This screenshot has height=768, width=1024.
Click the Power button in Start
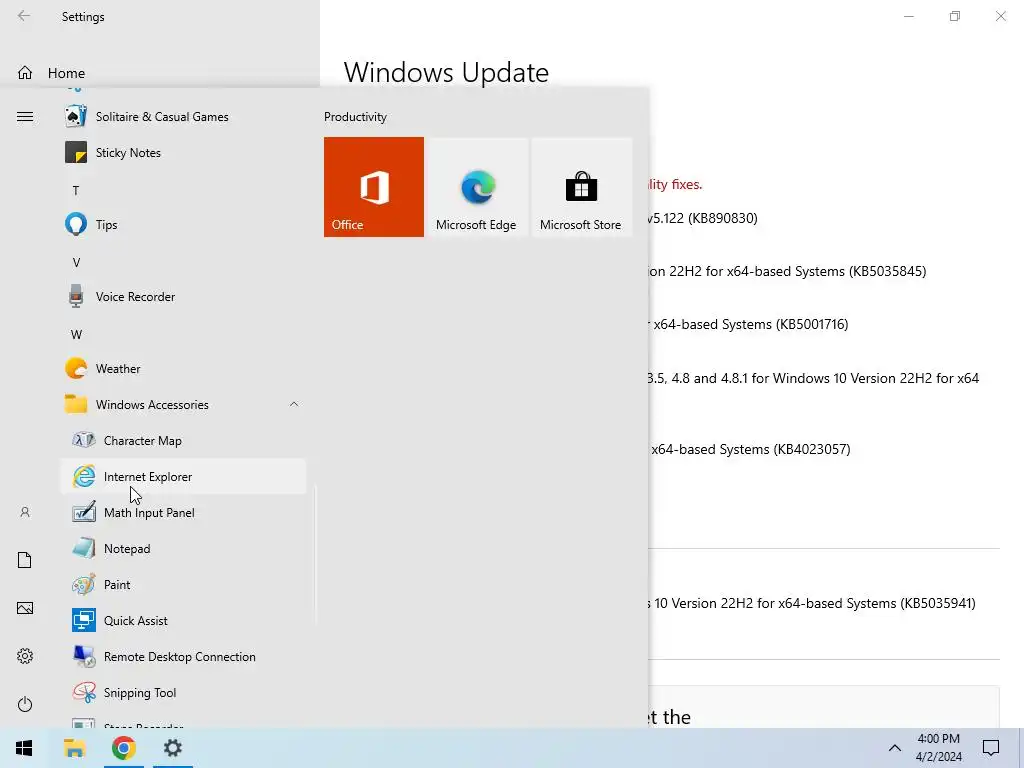[25, 704]
